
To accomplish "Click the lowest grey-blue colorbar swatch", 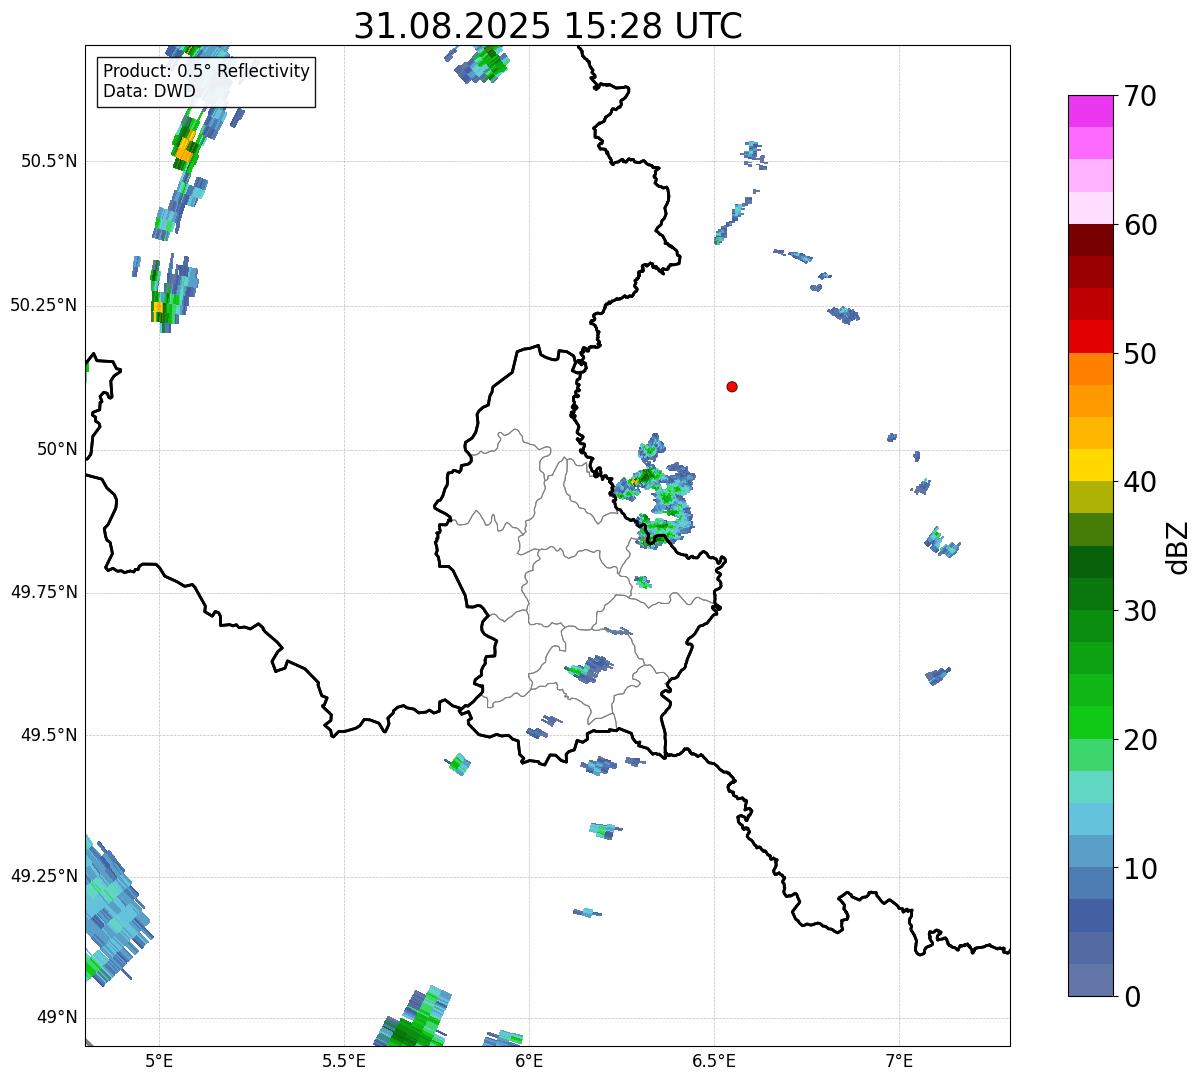I will (x=1090, y=980).
